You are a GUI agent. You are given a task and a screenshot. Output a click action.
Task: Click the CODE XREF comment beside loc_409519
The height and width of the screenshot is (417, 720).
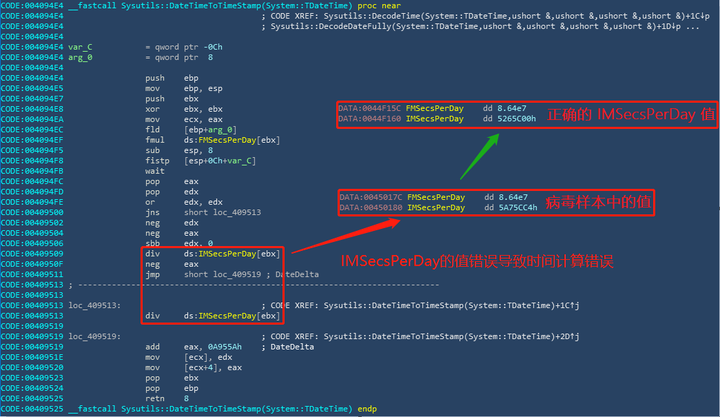pyautogui.click(x=420, y=337)
